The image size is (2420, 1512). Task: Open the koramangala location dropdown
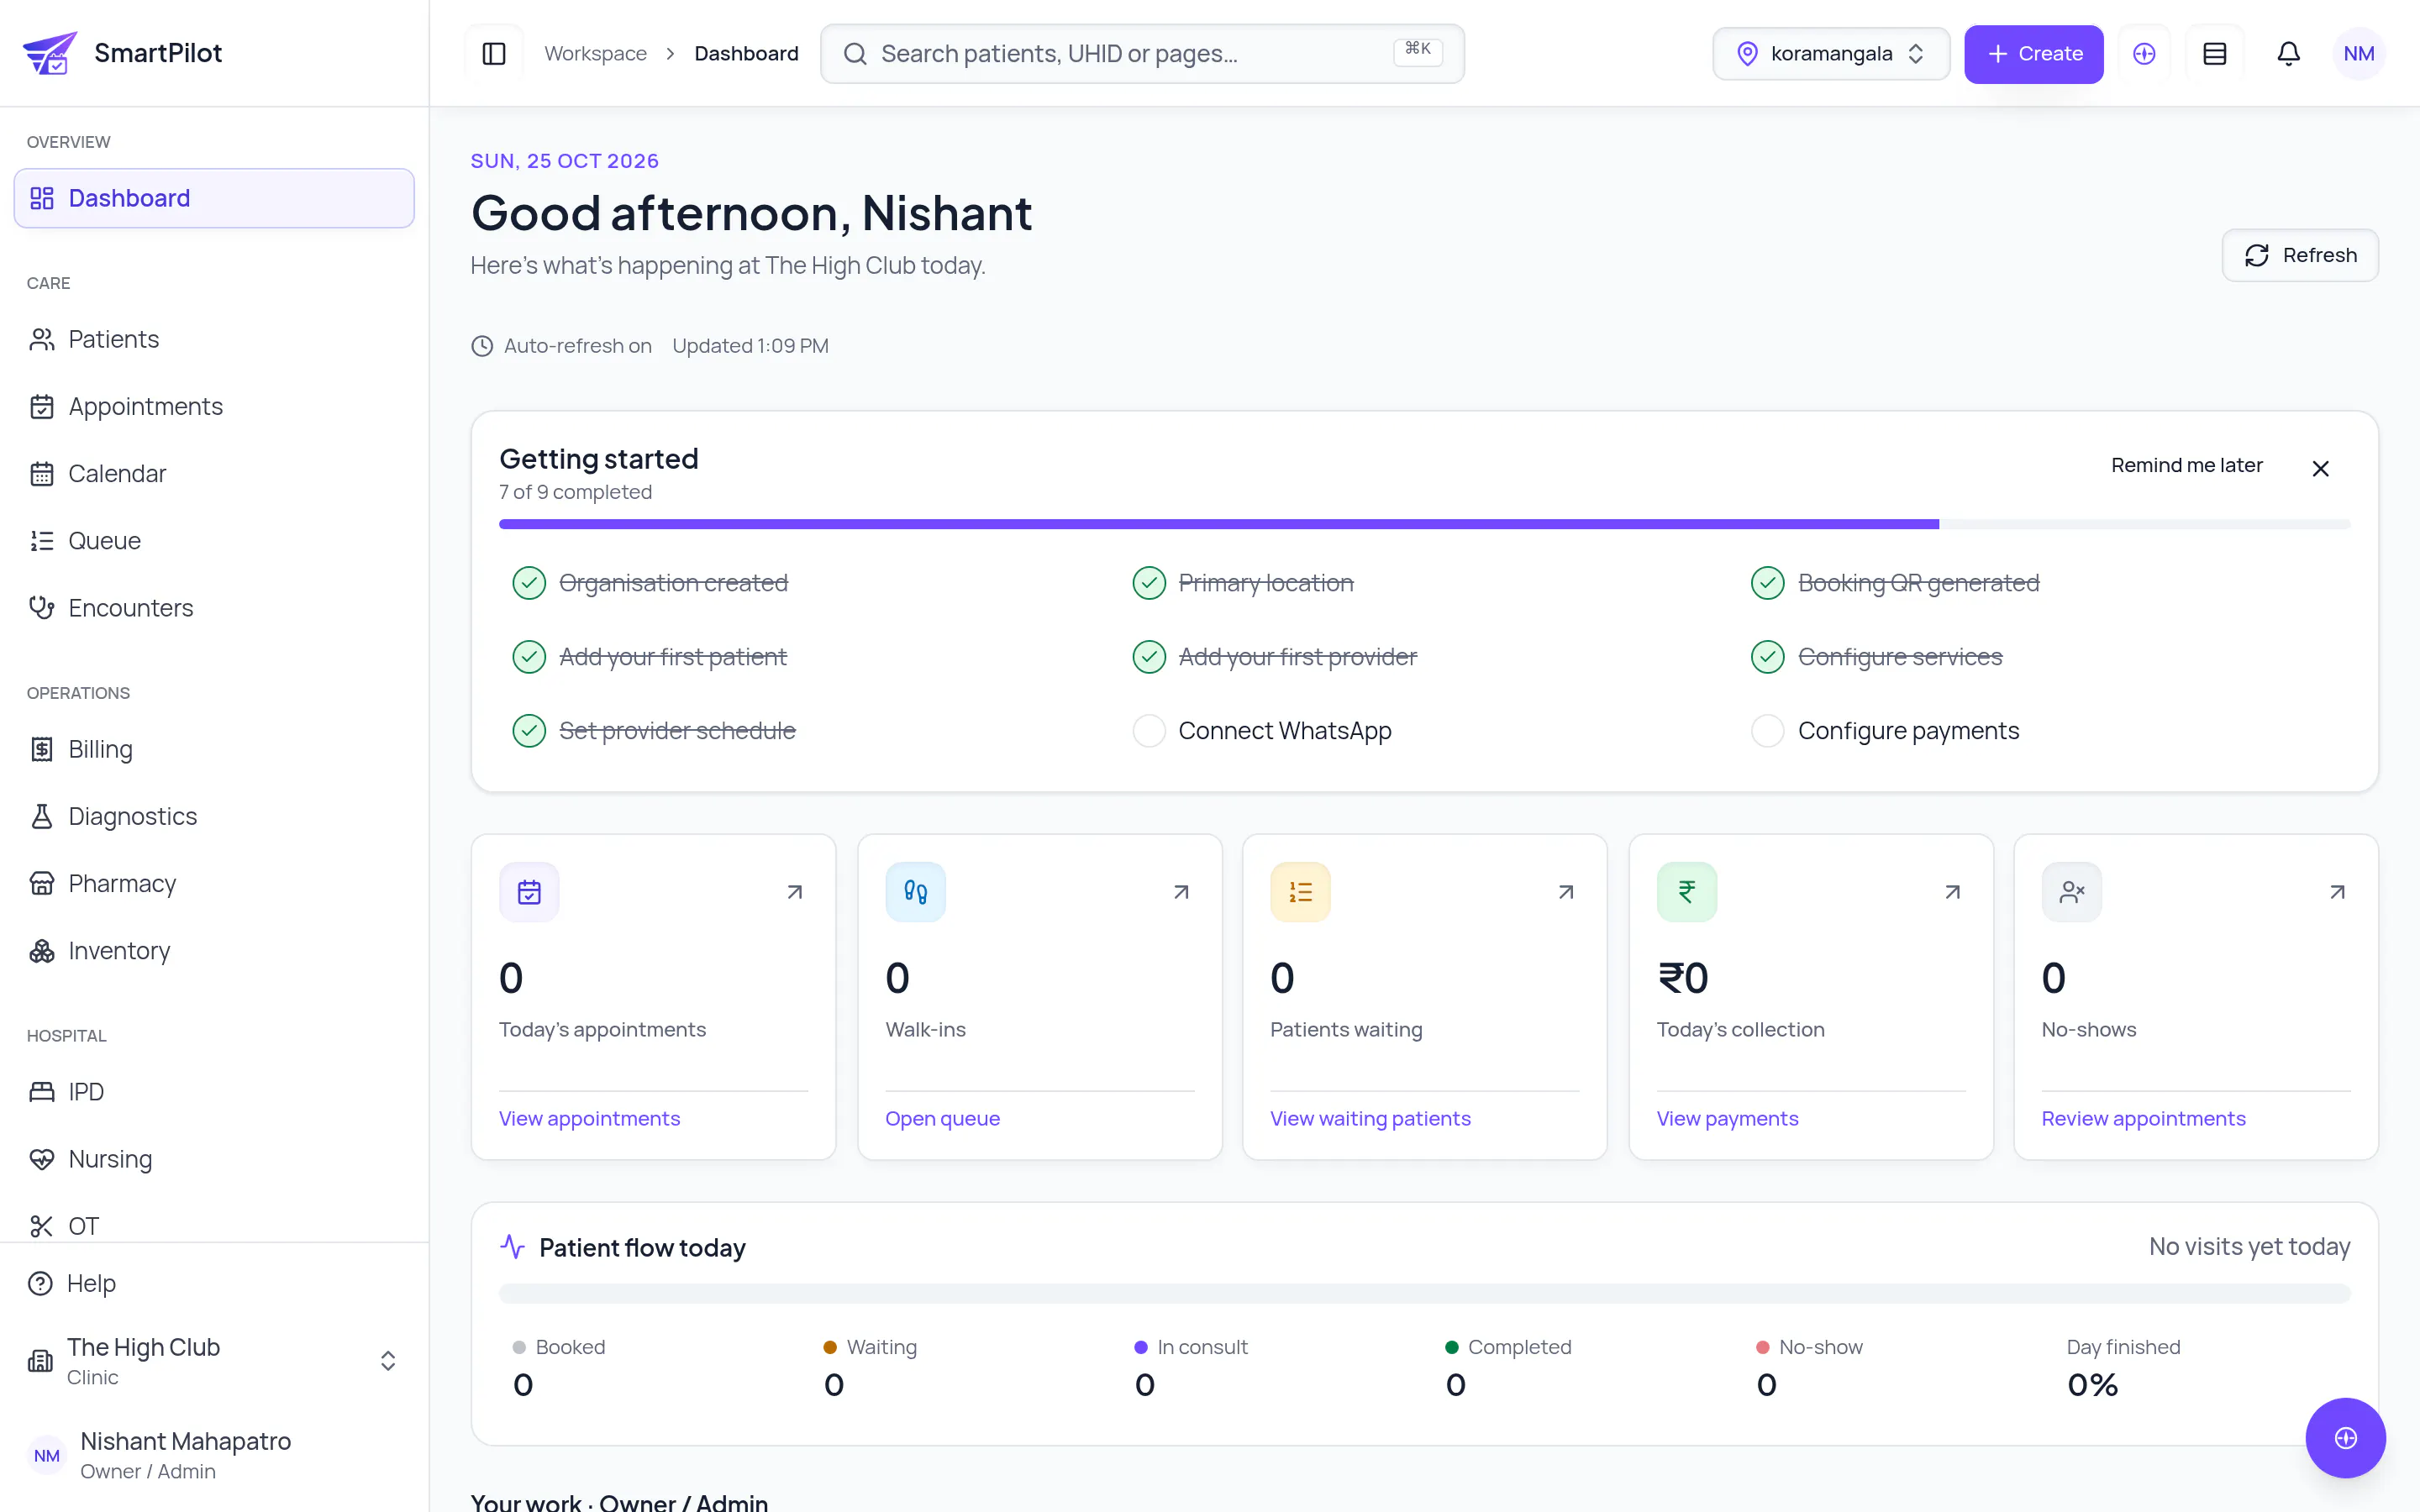1831,53
